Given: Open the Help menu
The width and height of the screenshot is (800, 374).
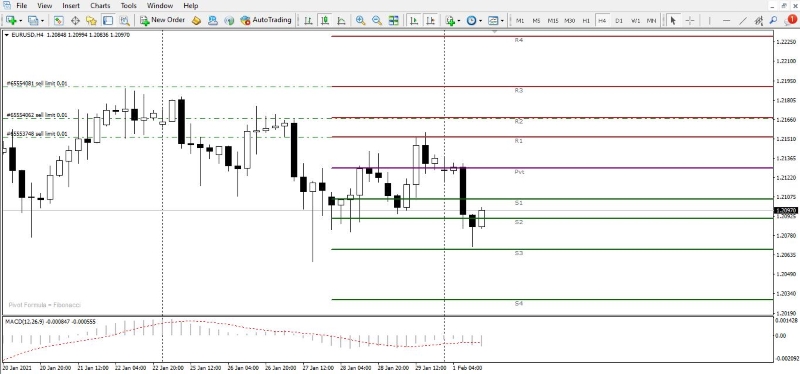Looking at the screenshot, I should 190,6.
